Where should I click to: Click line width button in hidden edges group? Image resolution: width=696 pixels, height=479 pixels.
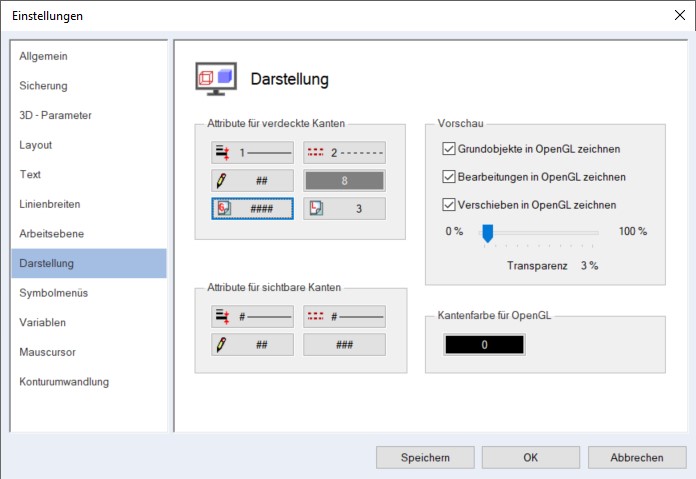(x=252, y=153)
